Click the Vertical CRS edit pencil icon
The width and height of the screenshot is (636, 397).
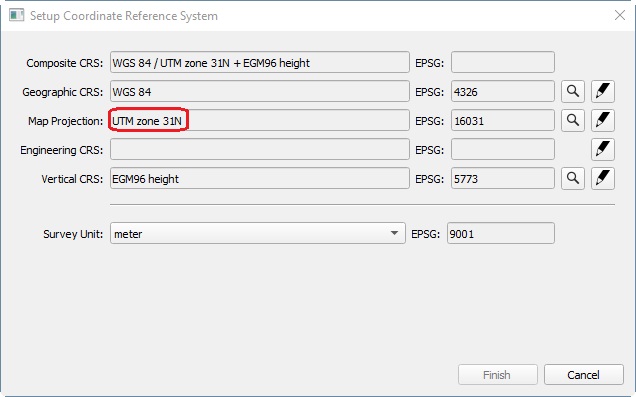603,178
